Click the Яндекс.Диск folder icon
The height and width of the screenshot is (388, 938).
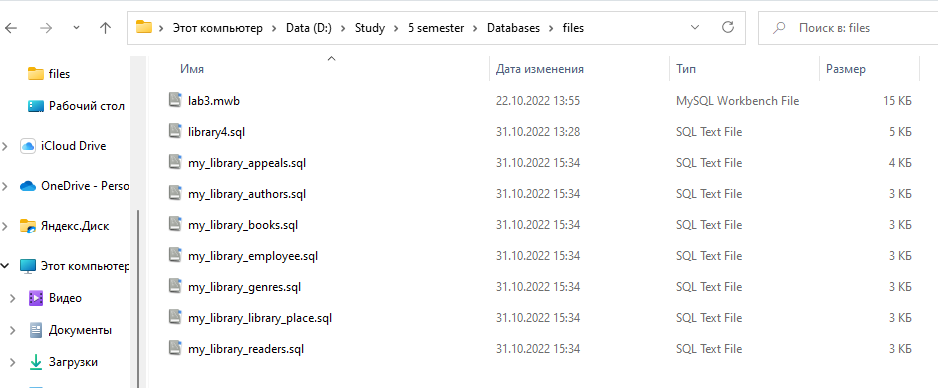(x=28, y=226)
